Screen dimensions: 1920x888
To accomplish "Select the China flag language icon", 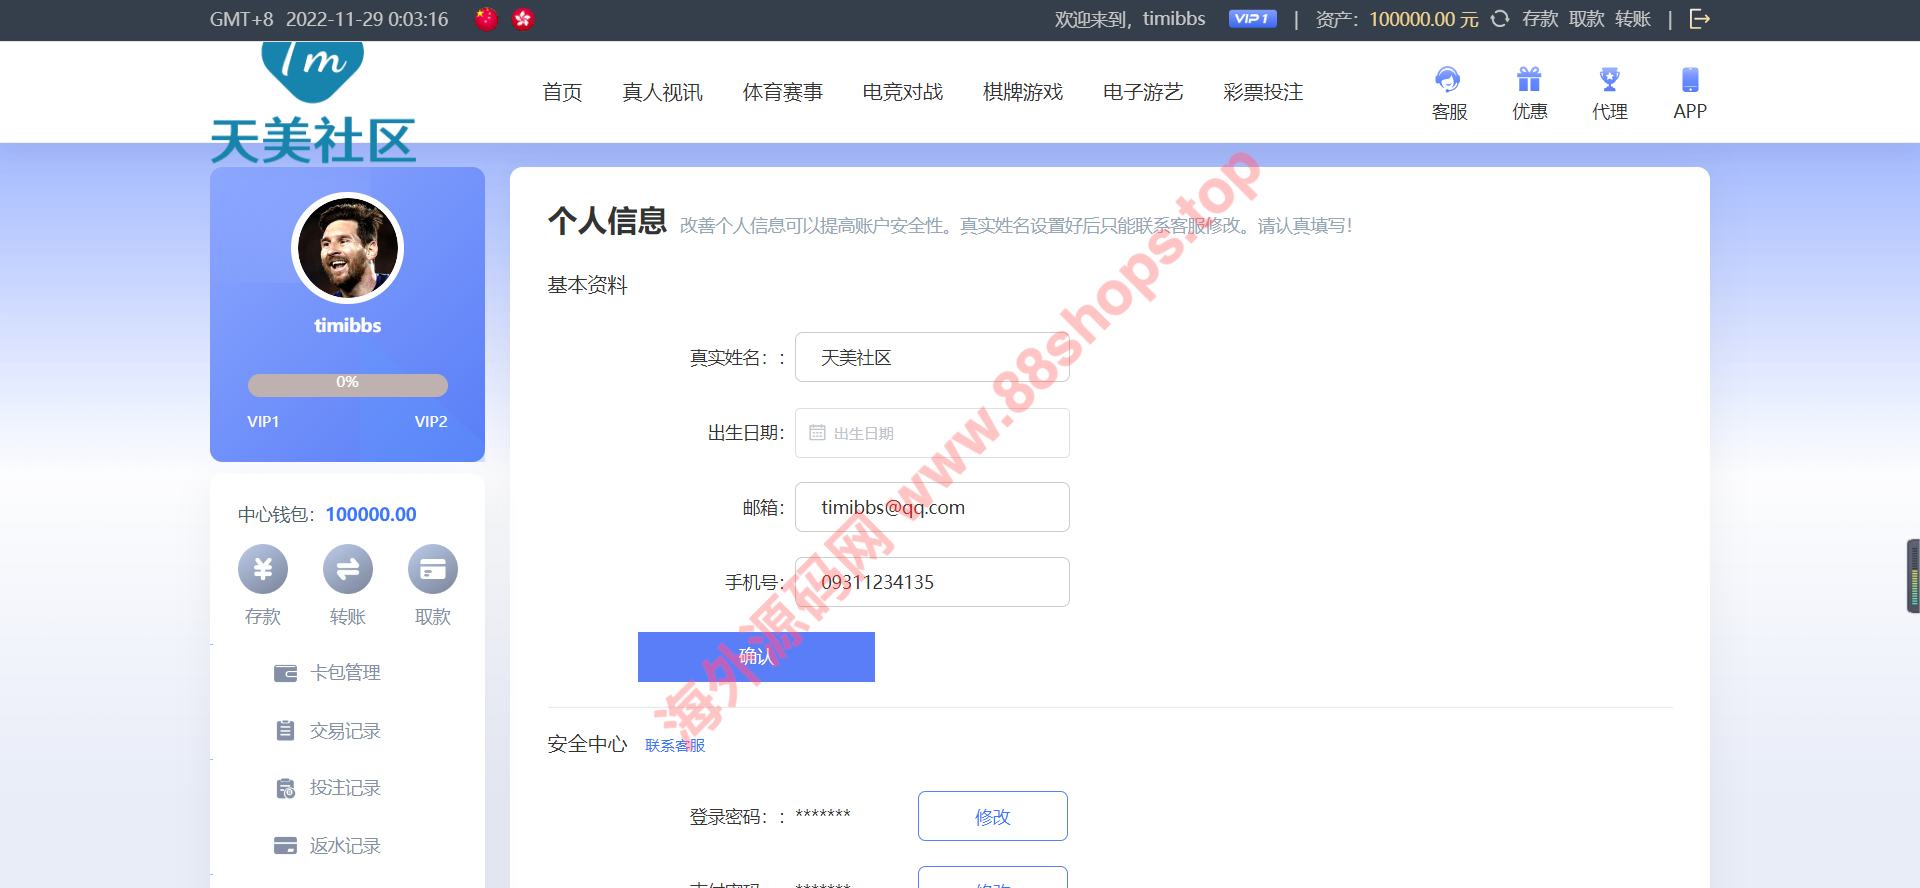I will pyautogui.click(x=486, y=19).
